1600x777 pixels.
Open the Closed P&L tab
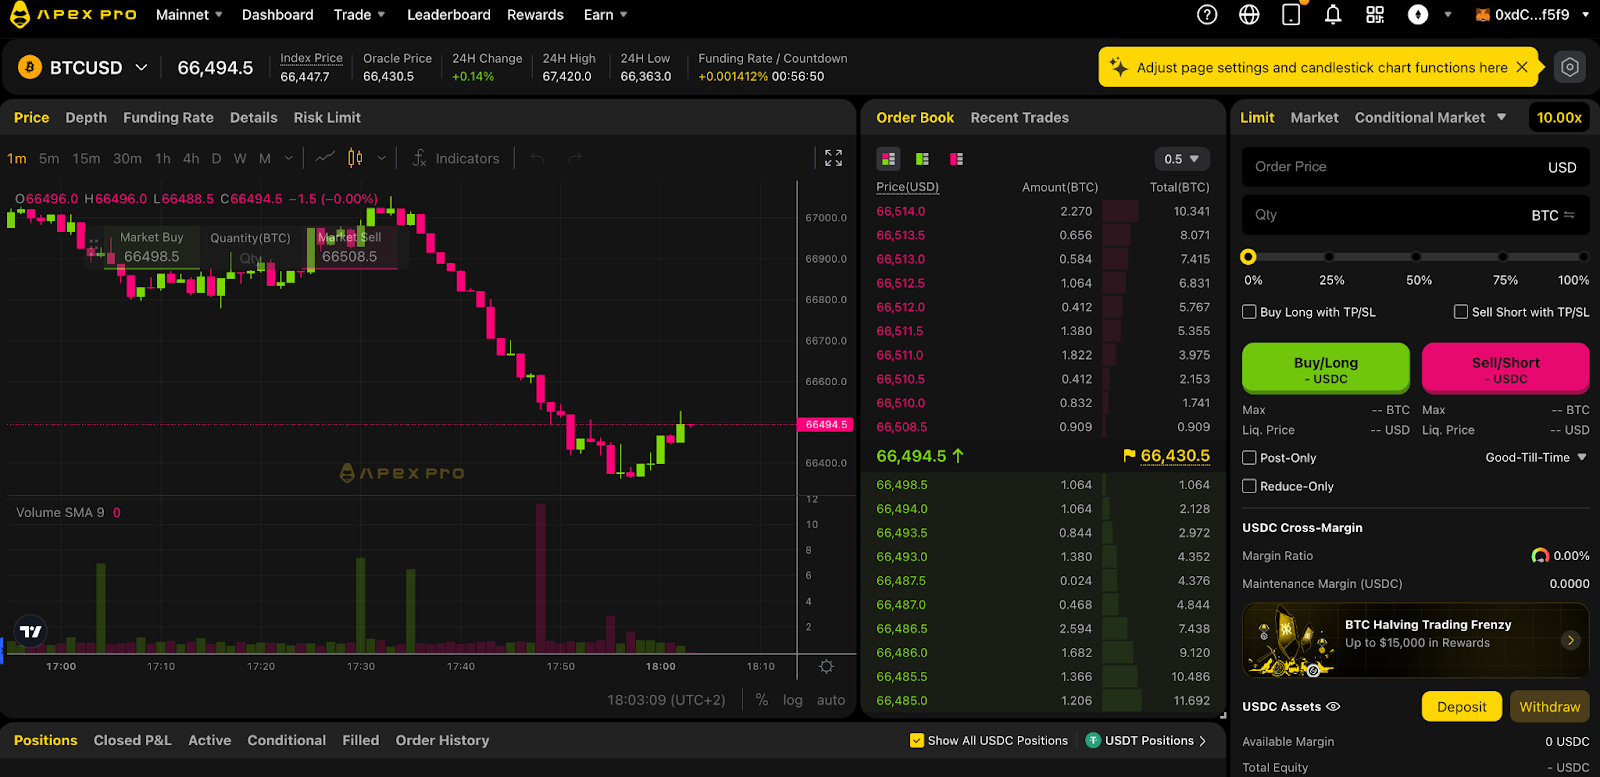click(x=132, y=741)
